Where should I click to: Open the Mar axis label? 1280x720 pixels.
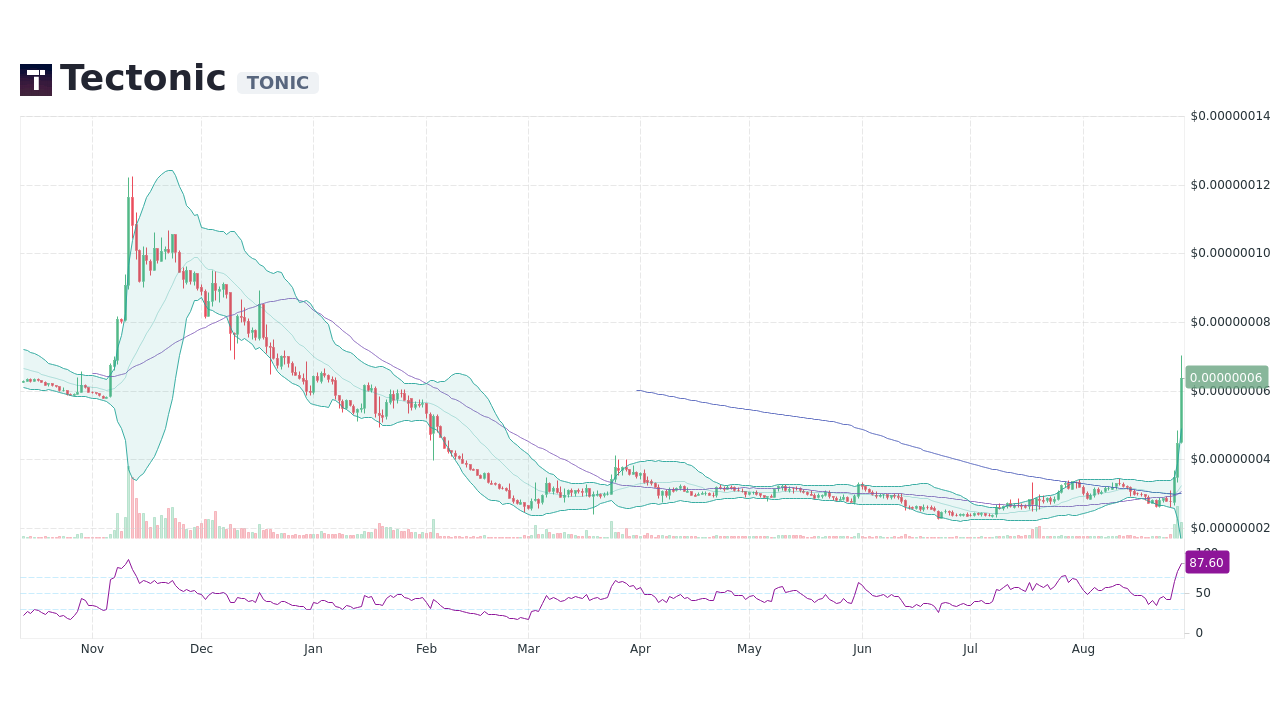(x=528, y=648)
